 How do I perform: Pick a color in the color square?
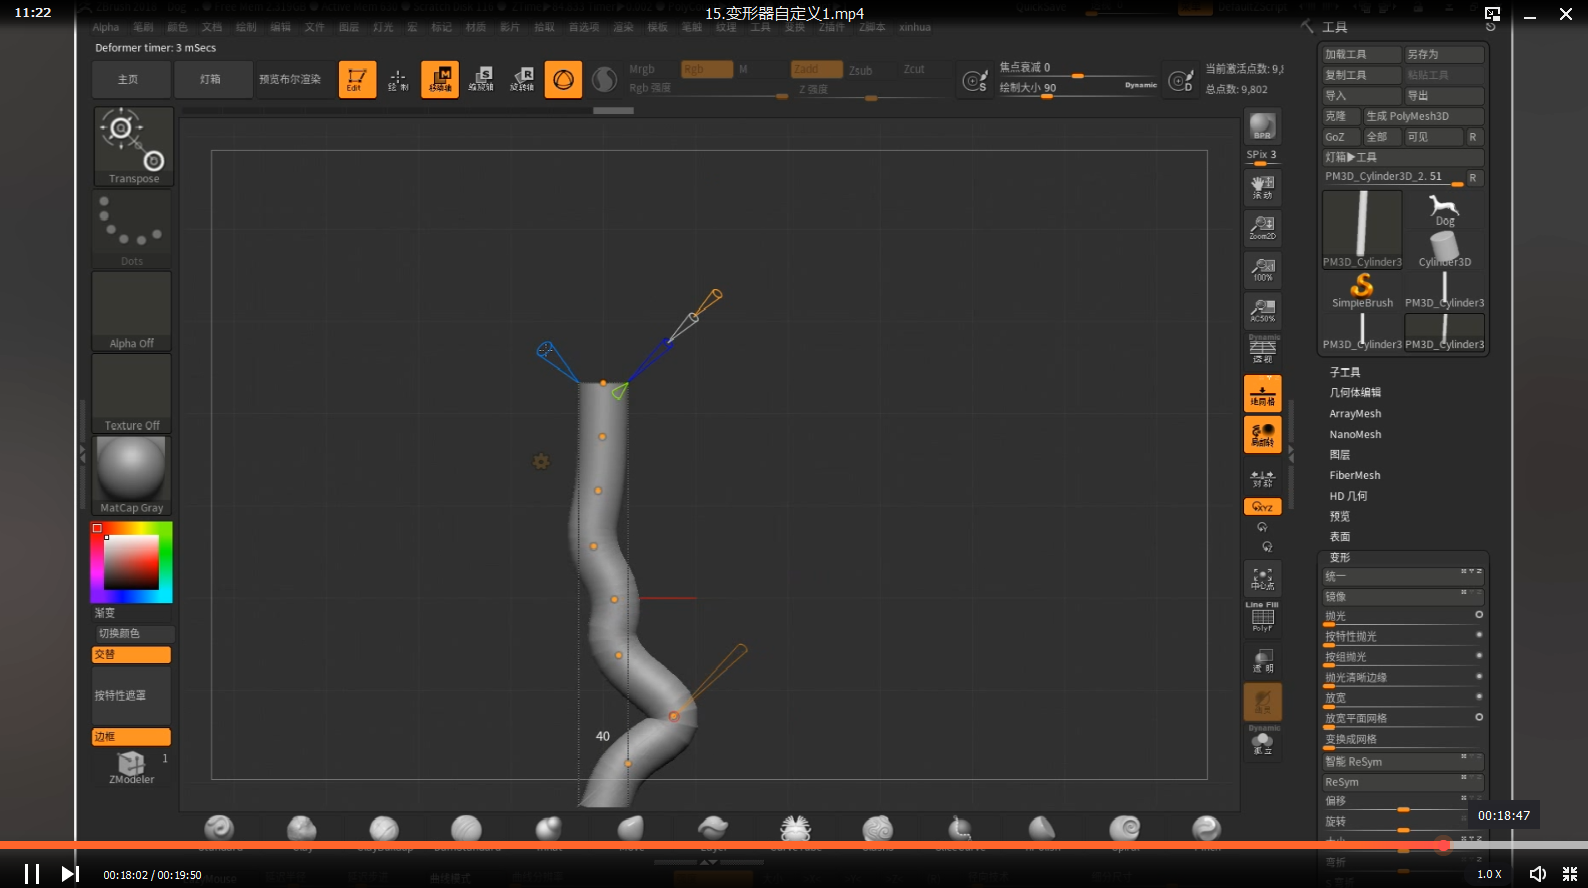point(131,562)
